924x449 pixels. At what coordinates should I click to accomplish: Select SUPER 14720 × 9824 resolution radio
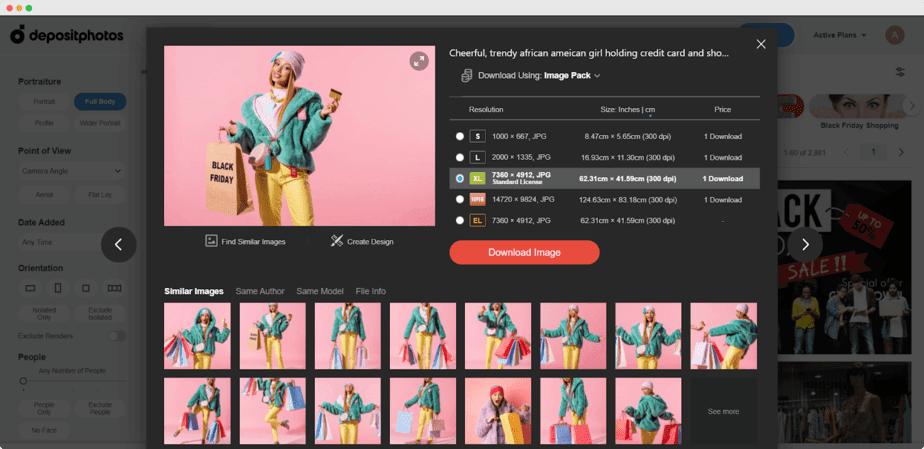(x=460, y=199)
